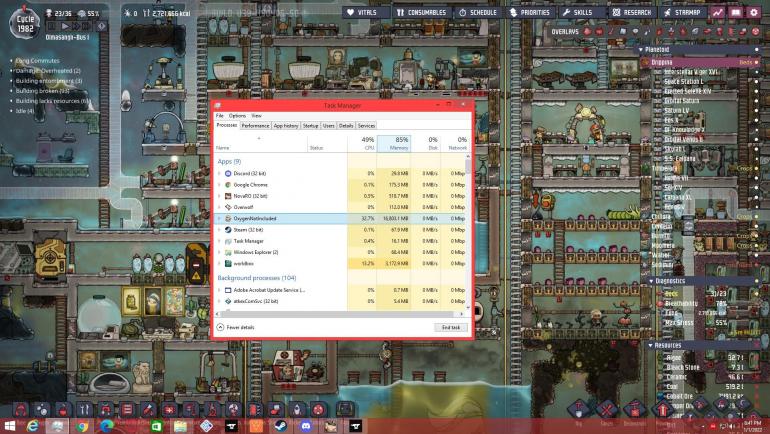This screenshot has width=770, height=434.
Task: Open Google Chrome from taskbar
Action: click(x=82, y=426)
